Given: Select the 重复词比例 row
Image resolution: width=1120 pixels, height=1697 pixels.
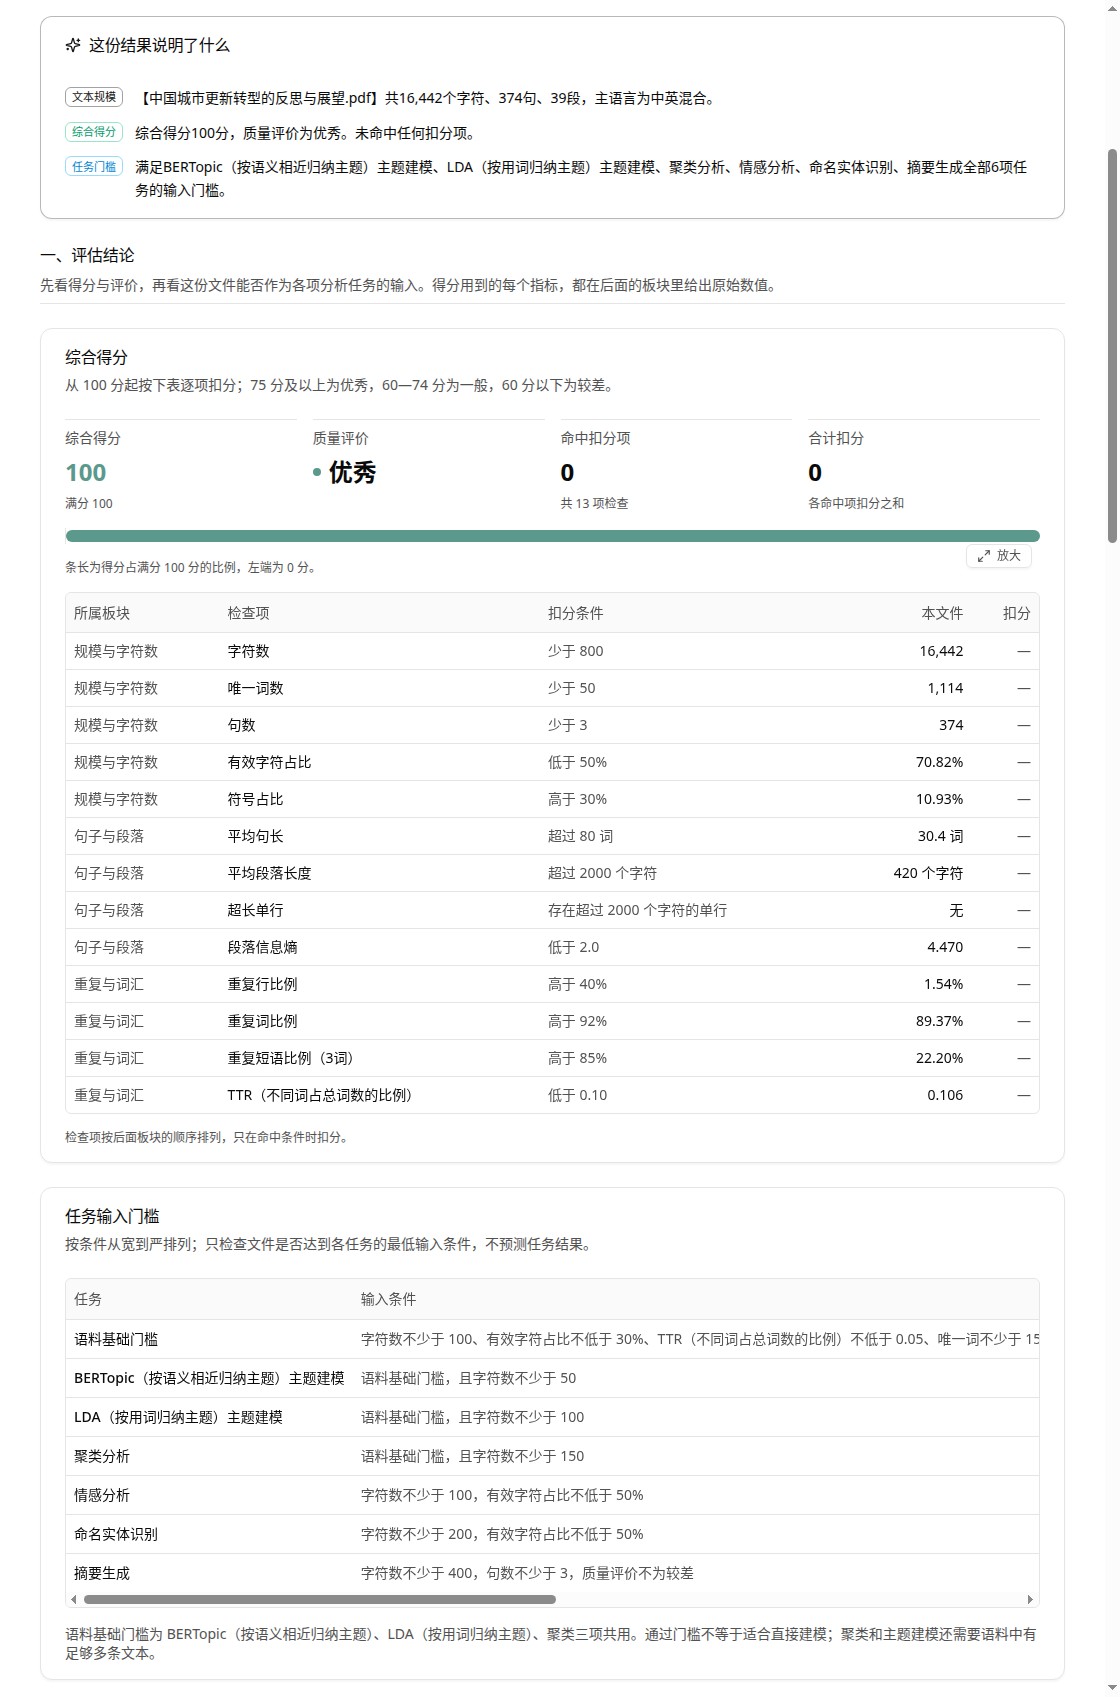Looking at the screenshot, I should pos(552,1021).
